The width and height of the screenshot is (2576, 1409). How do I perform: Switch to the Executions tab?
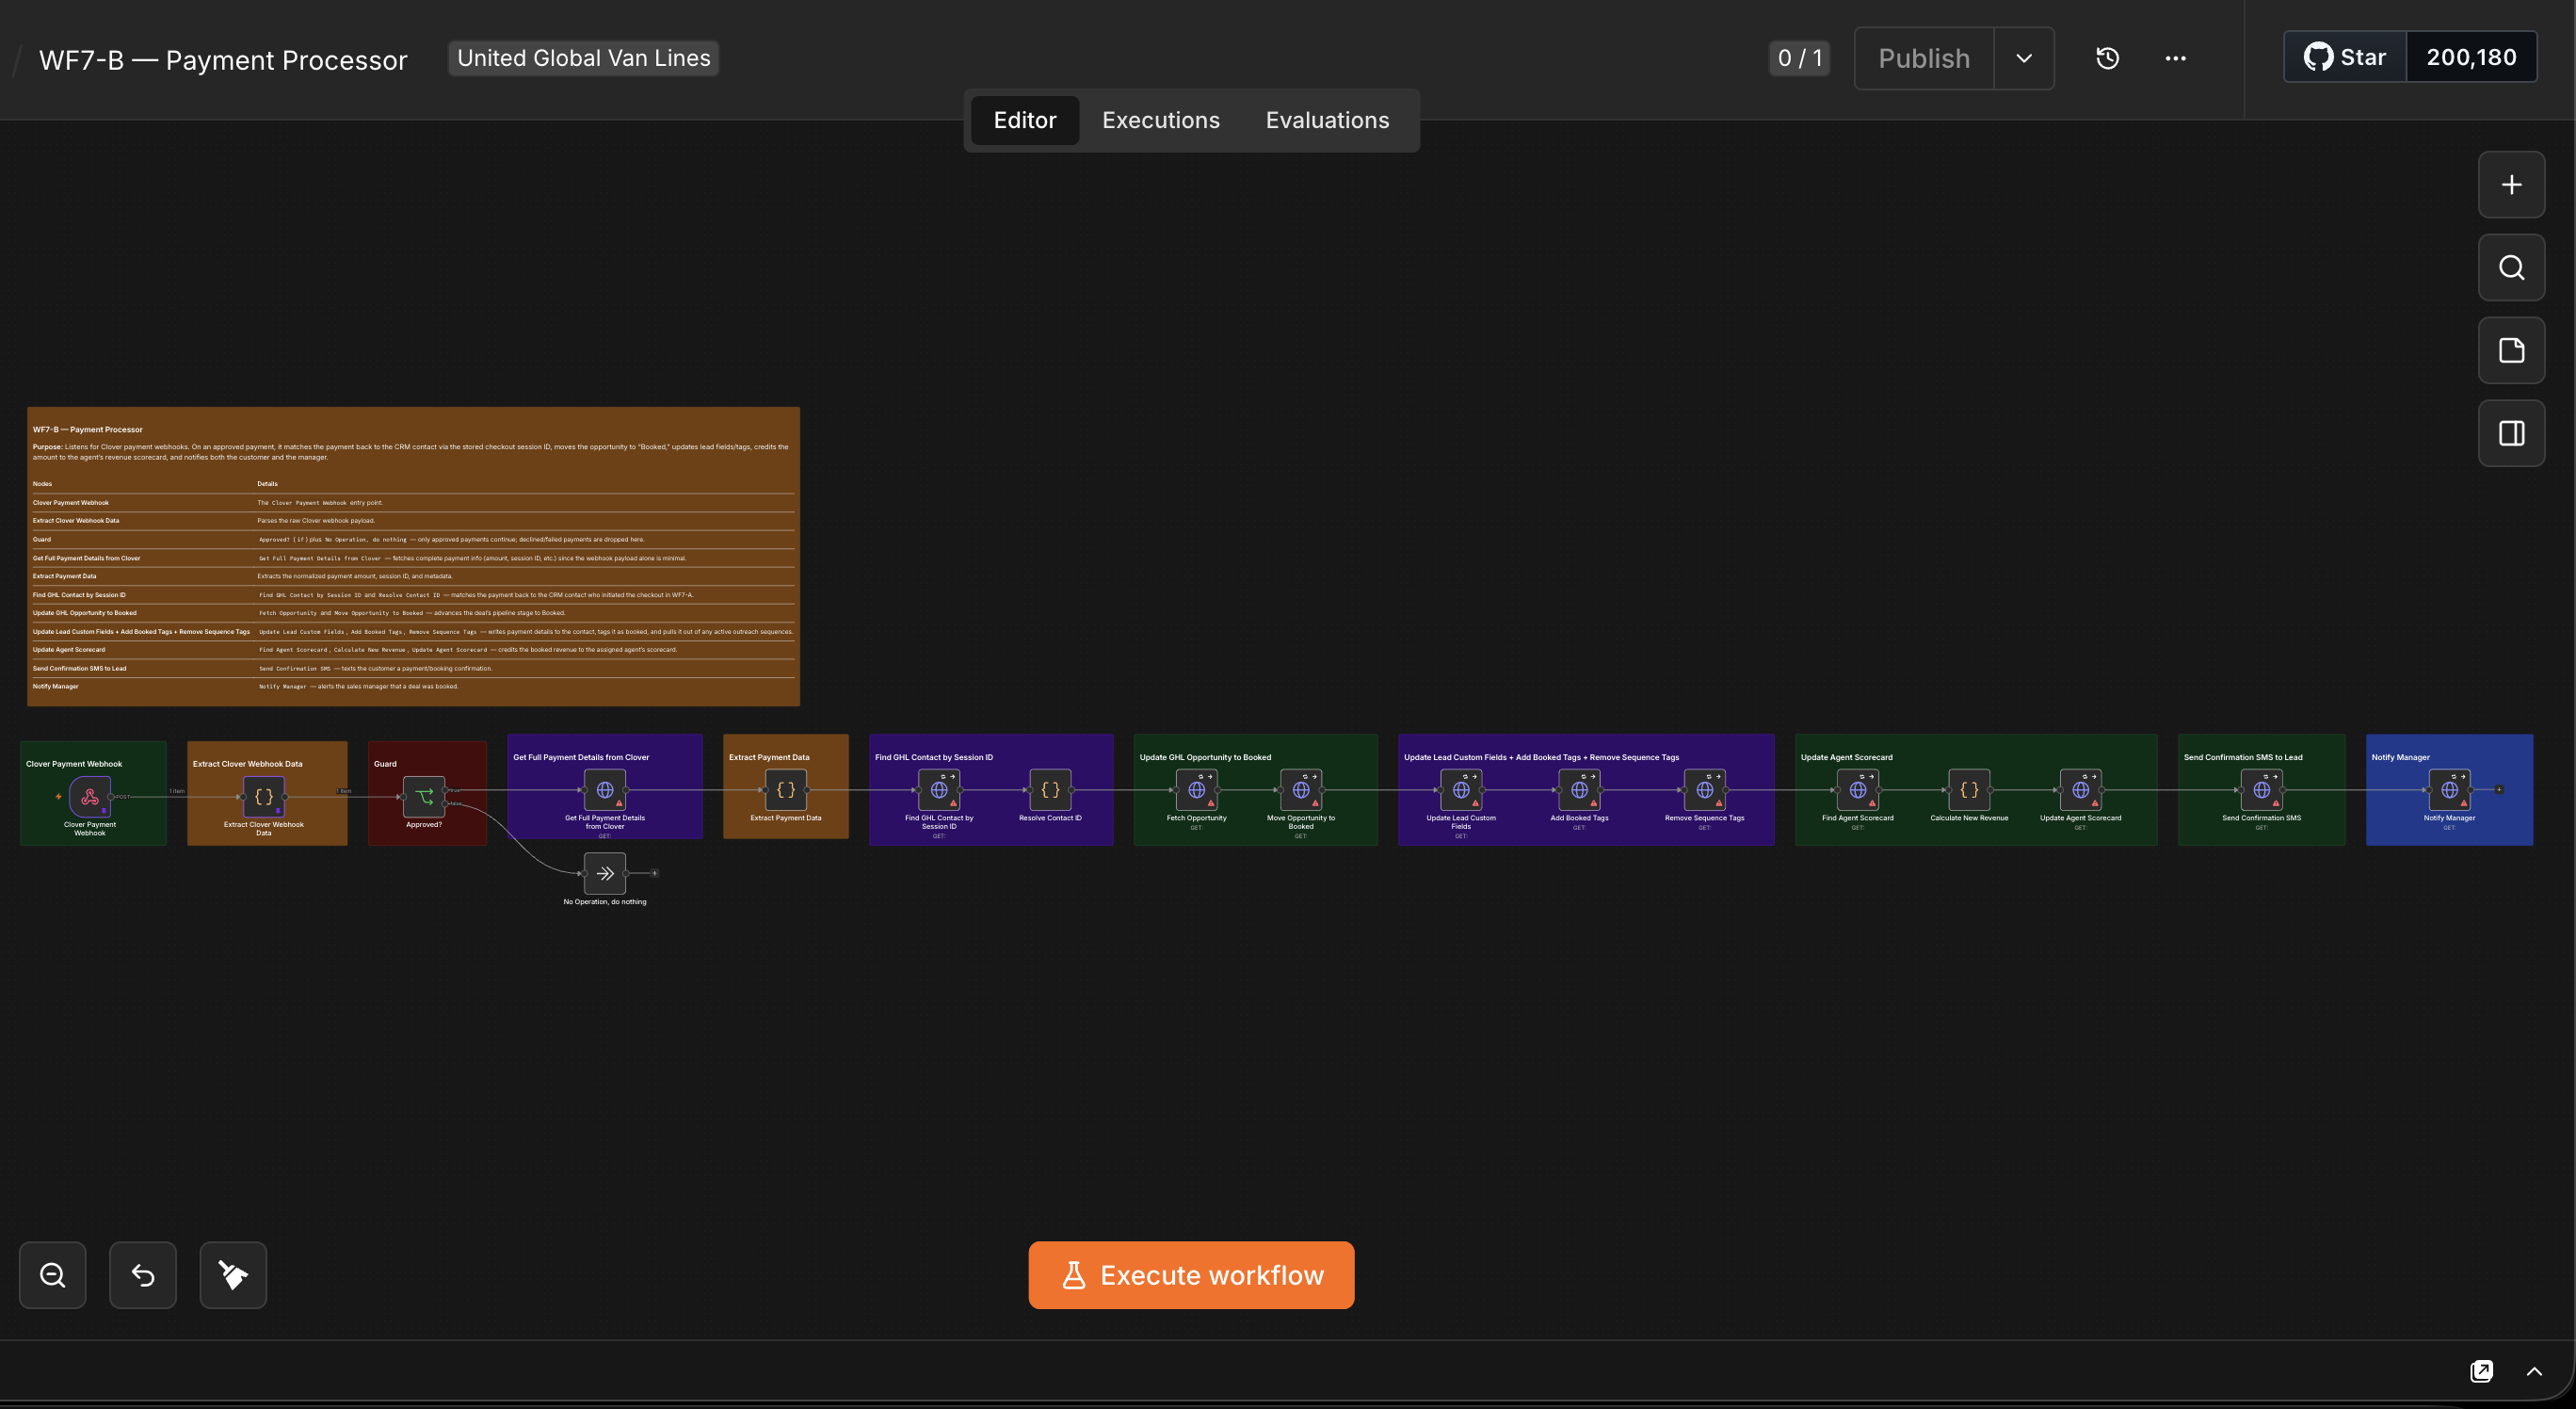[1161, 120]
